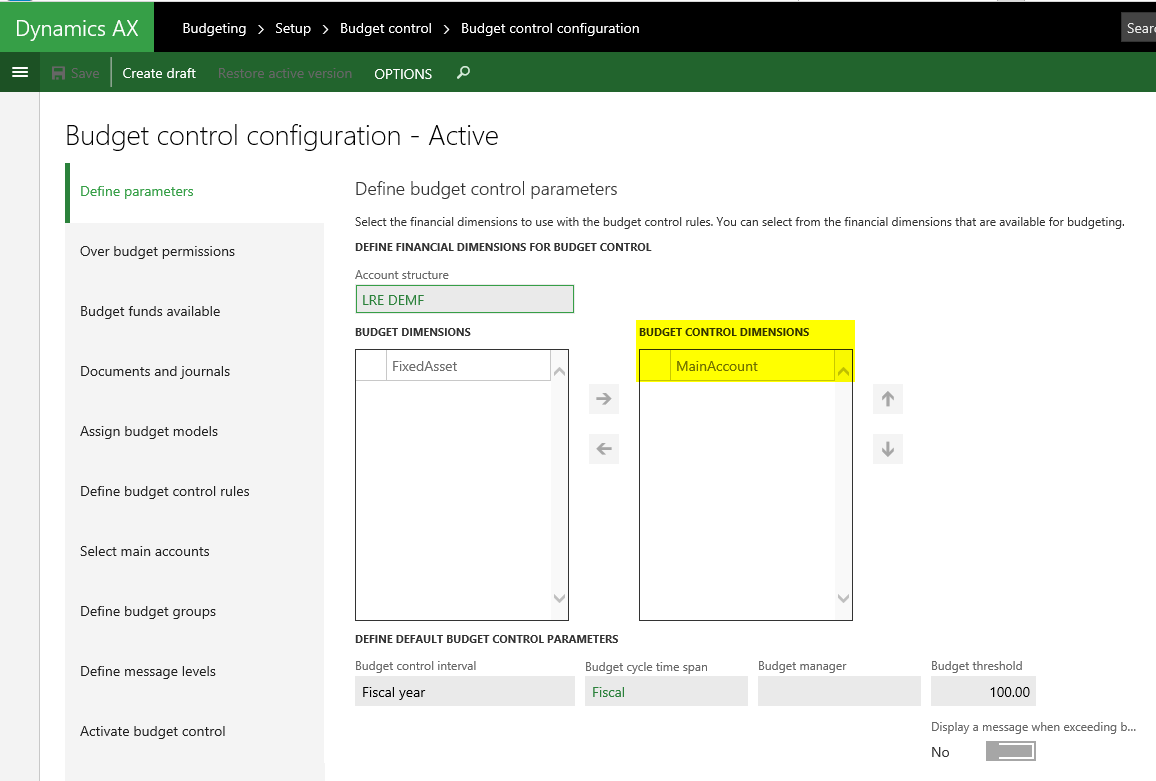The image size is (1156, 781).
Task: Open the Budget control interval dropdown
Action: (x=464, y=692)
